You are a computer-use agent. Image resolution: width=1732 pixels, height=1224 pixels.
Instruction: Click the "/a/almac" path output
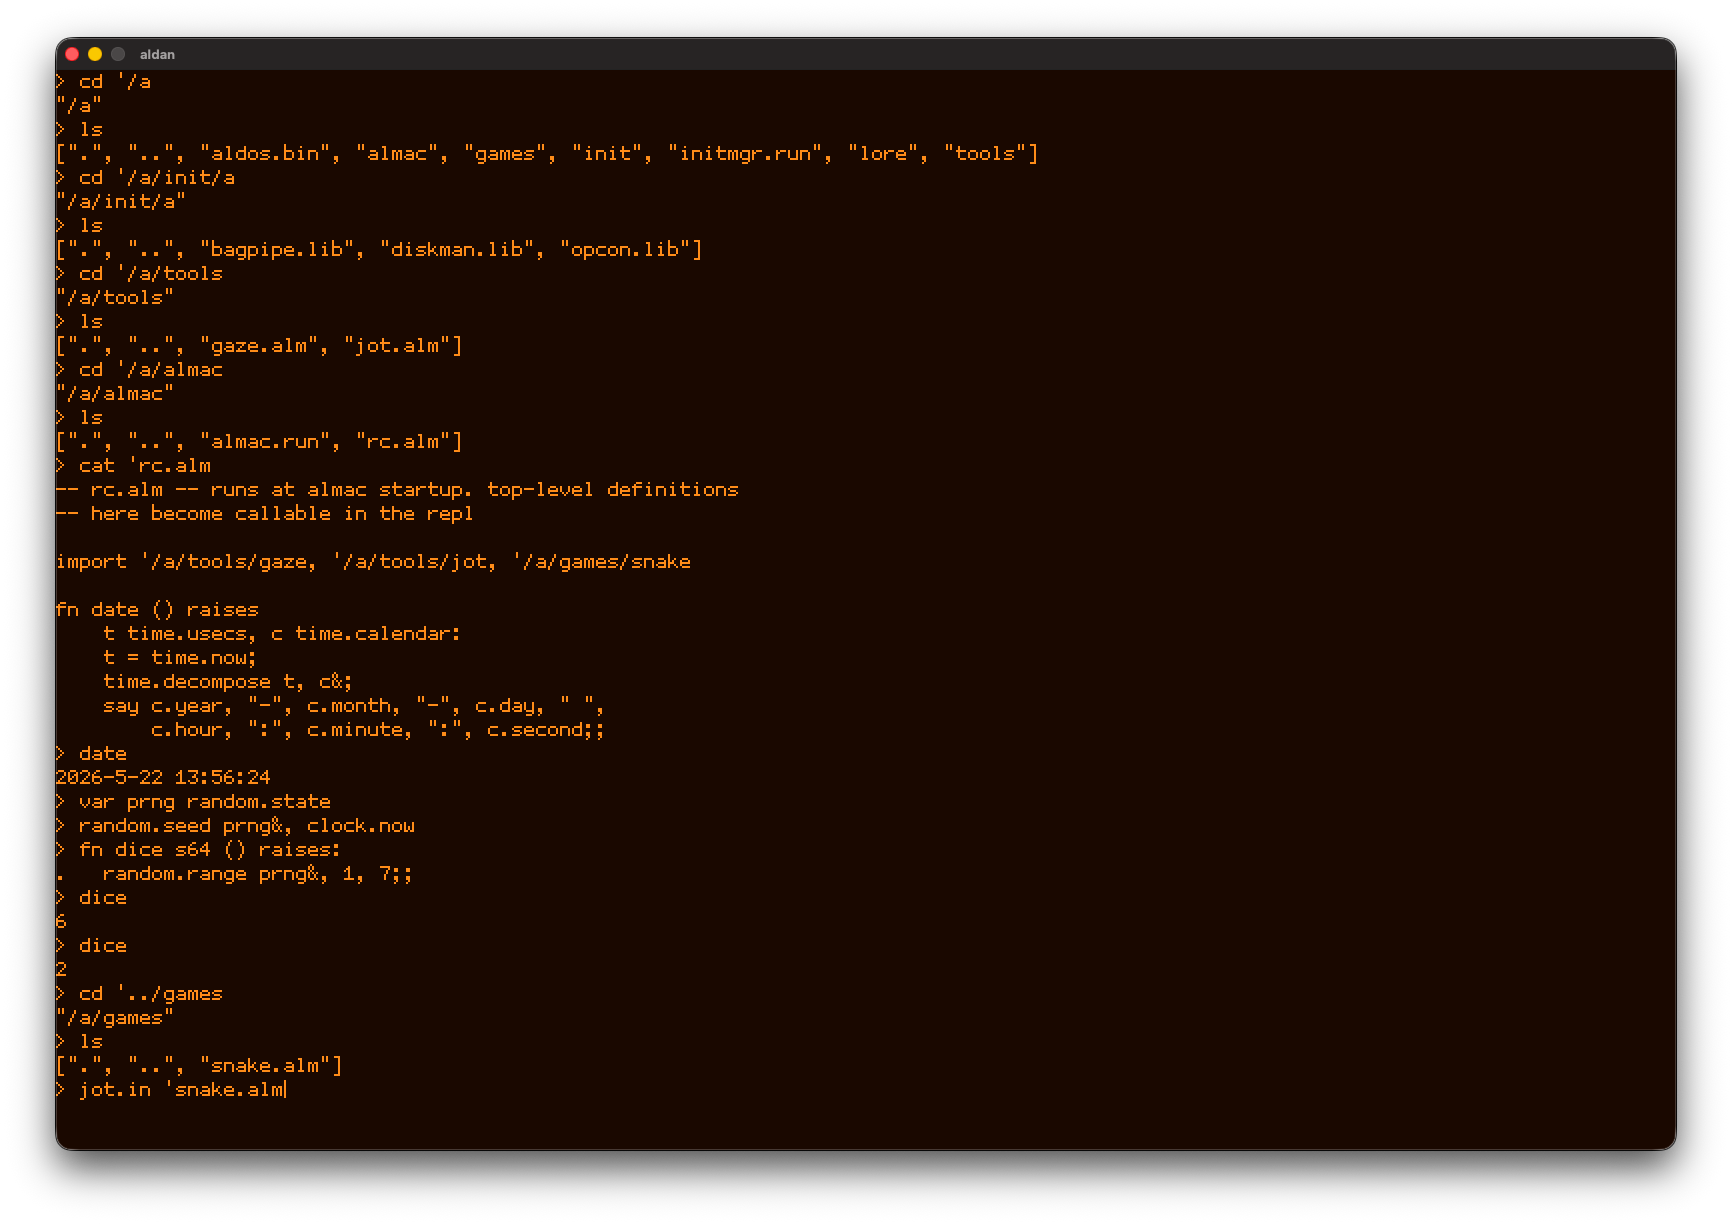click(x=115, y=393)
